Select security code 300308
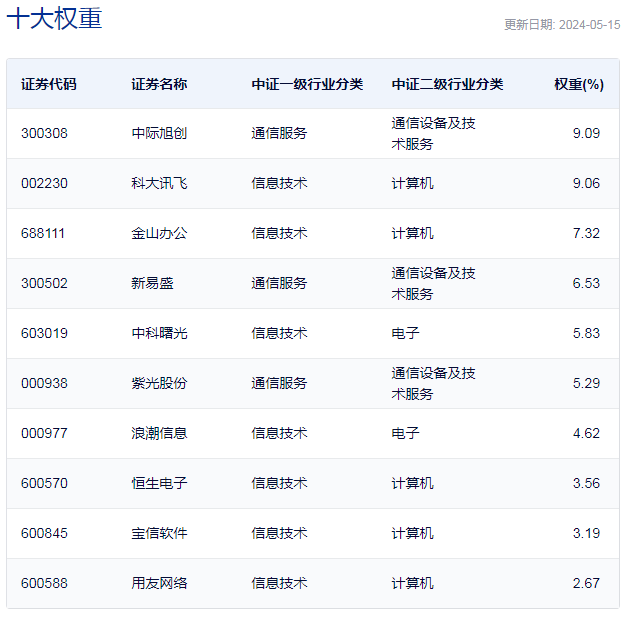This screenshot has height=618, width=630. coord(44,133)
